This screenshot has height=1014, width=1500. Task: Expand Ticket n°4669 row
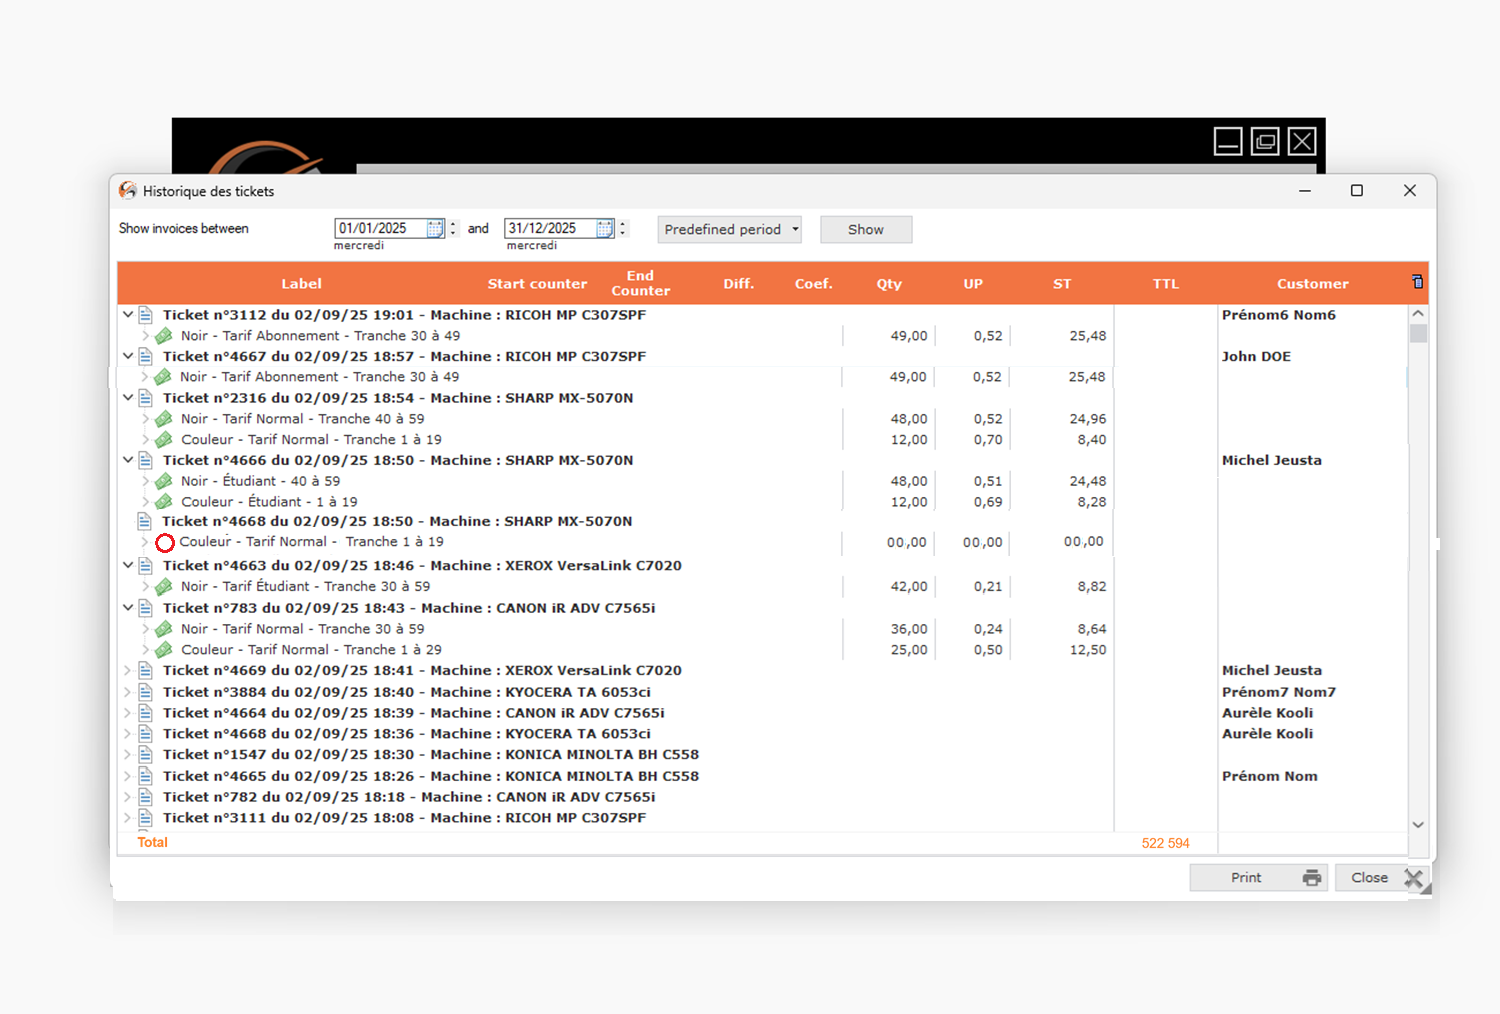[127, 671]
